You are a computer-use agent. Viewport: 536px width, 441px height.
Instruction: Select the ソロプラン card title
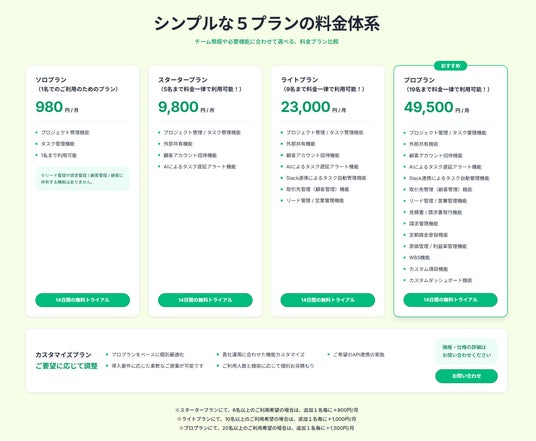point(51,80)
